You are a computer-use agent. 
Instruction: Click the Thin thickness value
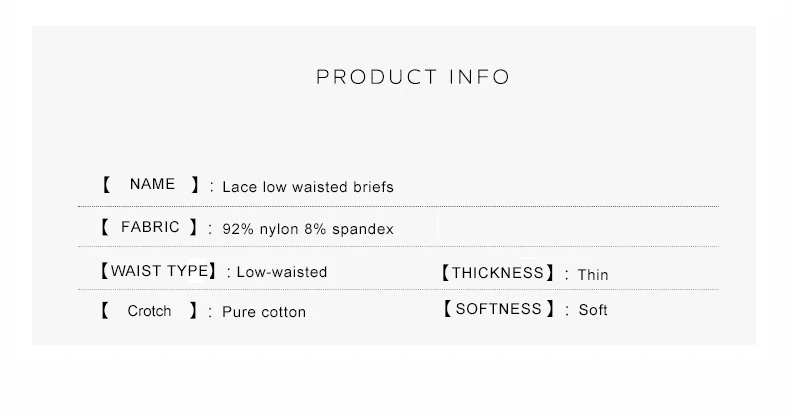(x=593, y=275)
